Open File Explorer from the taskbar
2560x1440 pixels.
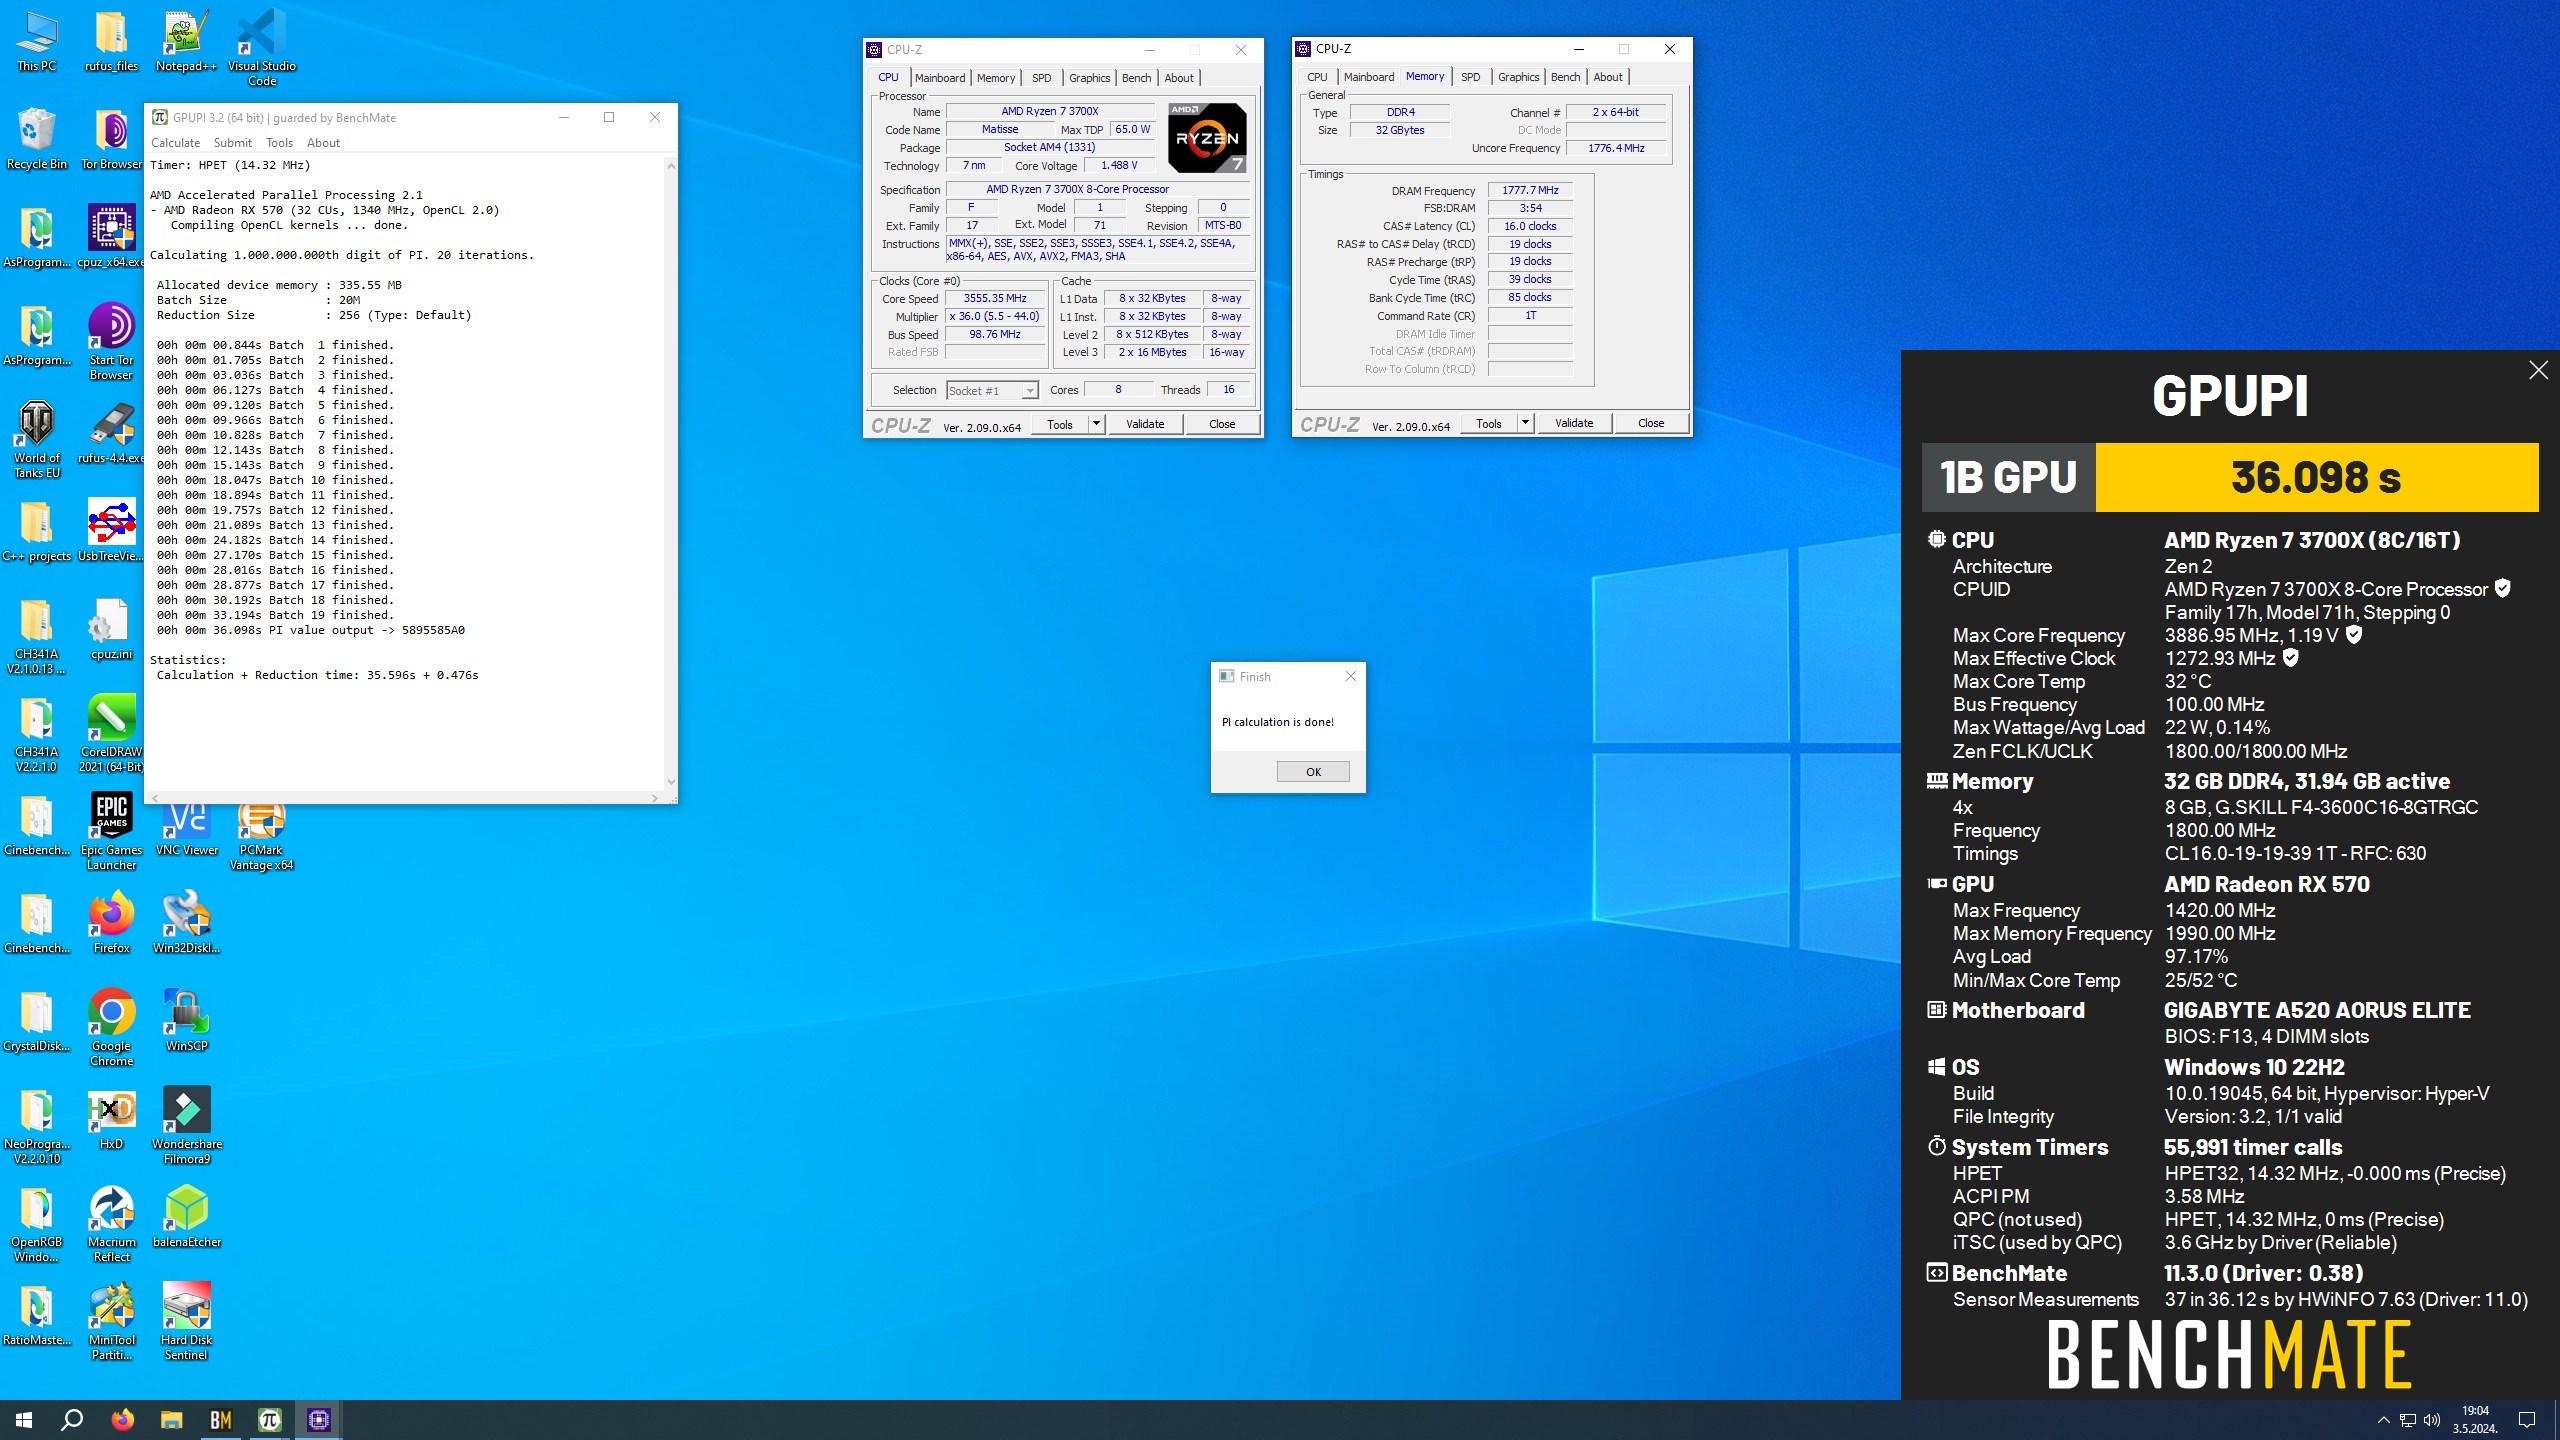(171, 1419)
